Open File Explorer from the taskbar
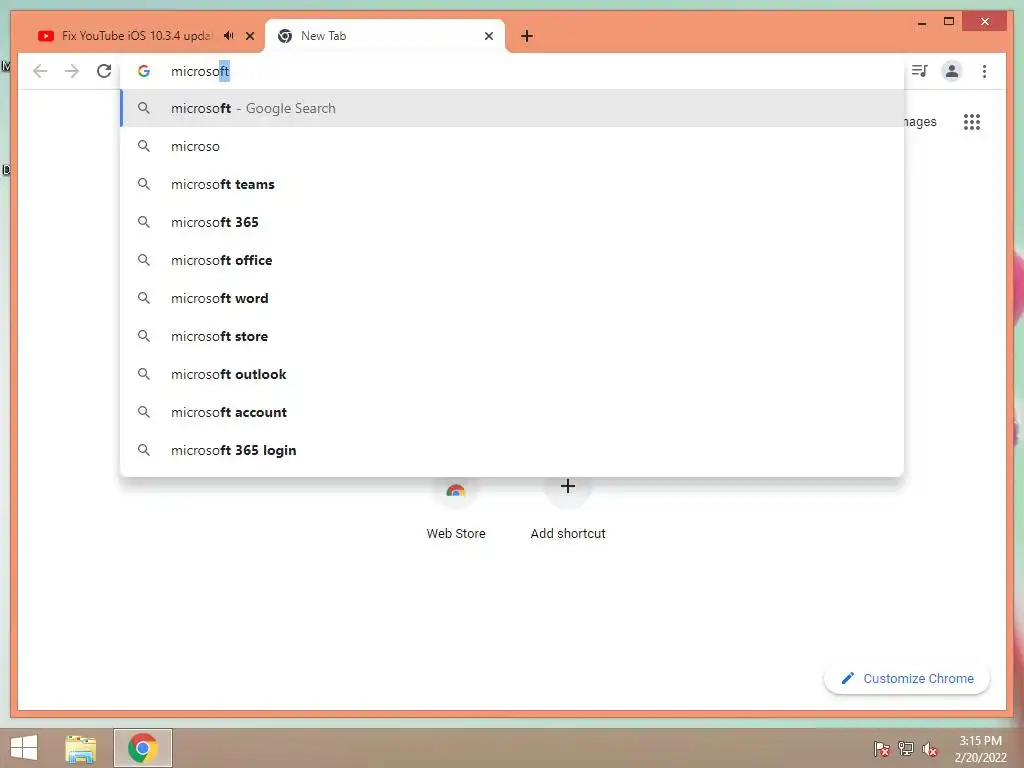 tap(81, 748)
